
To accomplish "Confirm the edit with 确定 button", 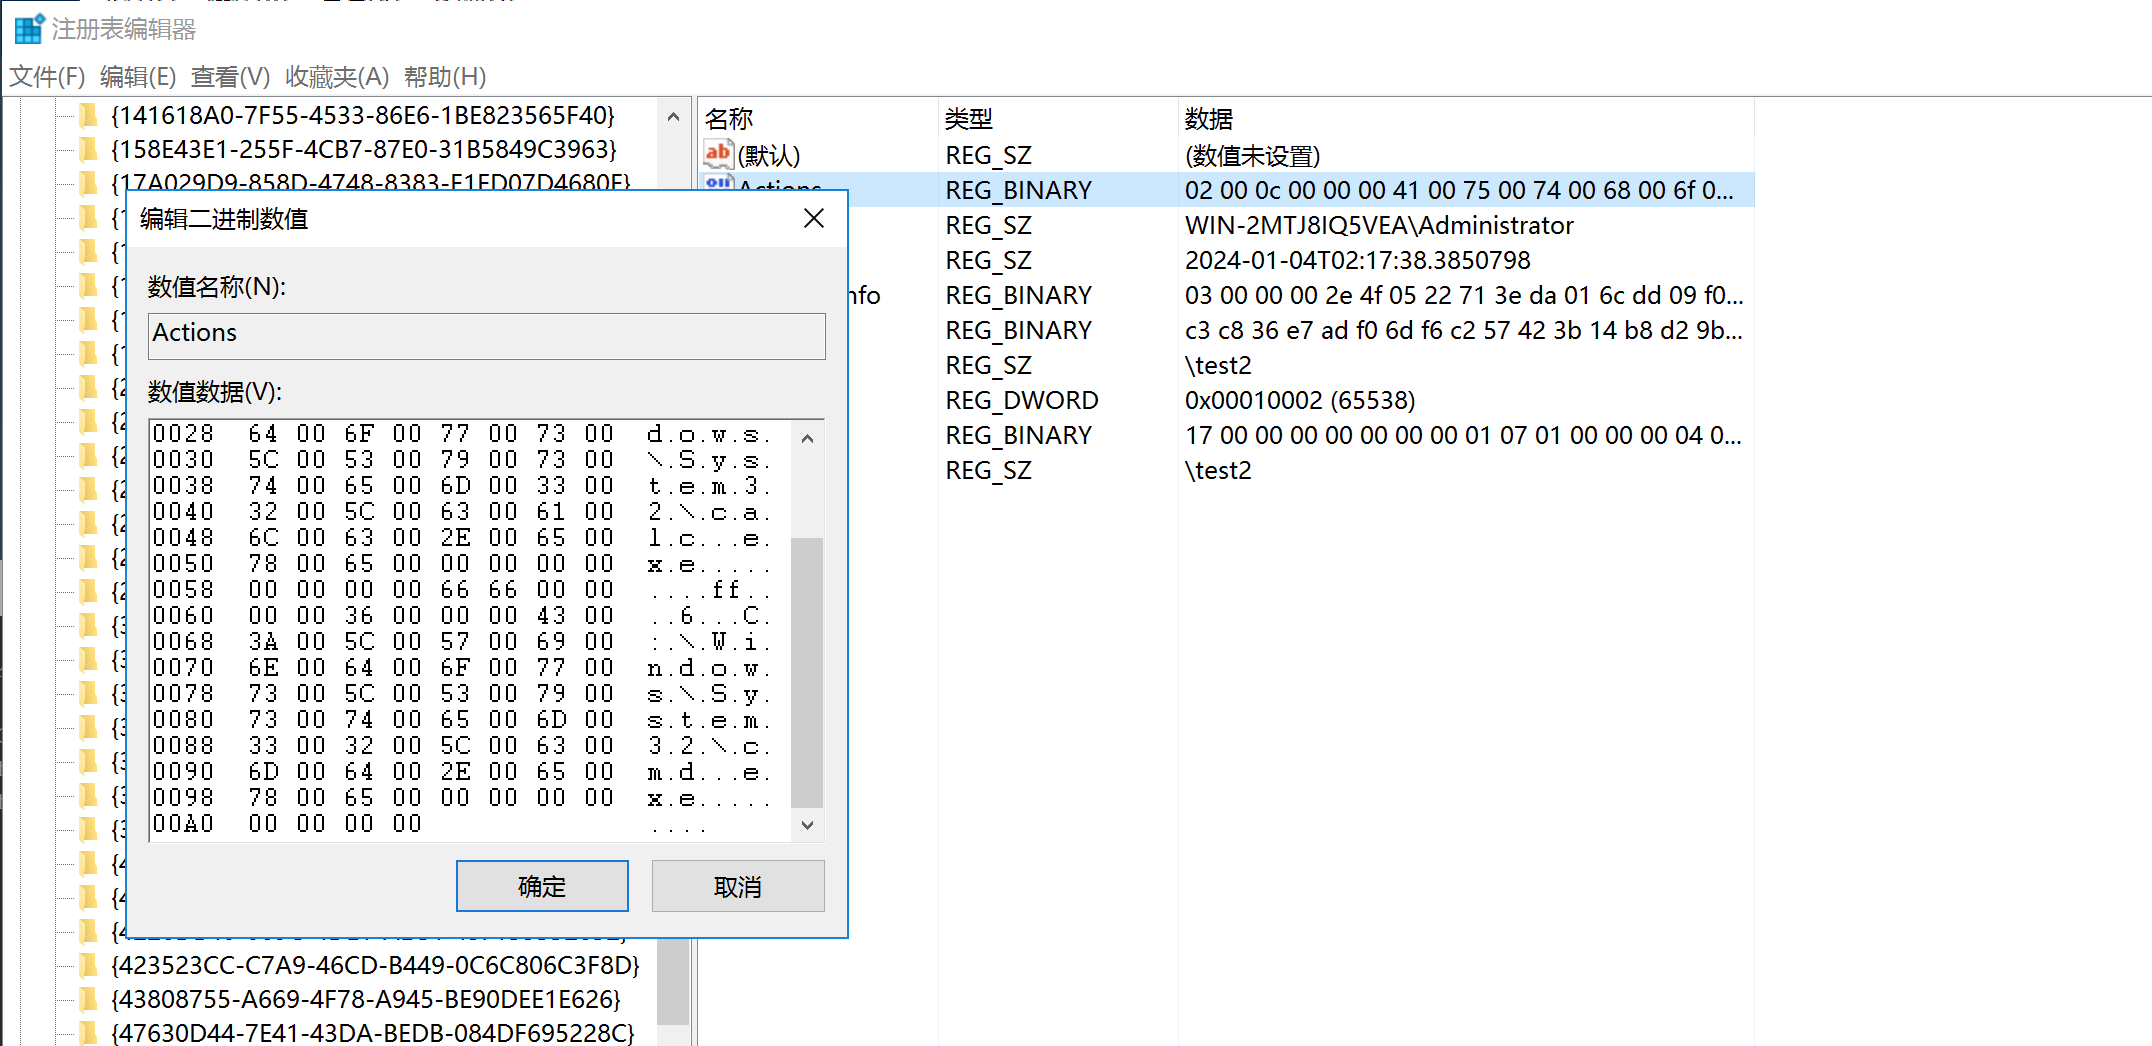I will pyautogui.click(x=542, y=886).
